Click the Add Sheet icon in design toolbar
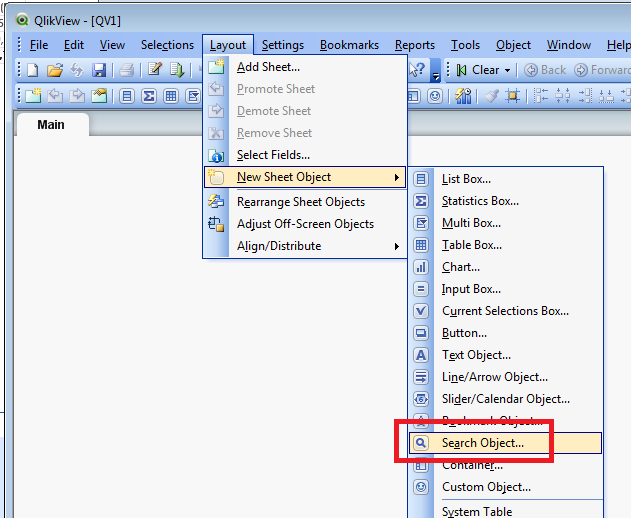Screen dimensions: 631x518 33,96
